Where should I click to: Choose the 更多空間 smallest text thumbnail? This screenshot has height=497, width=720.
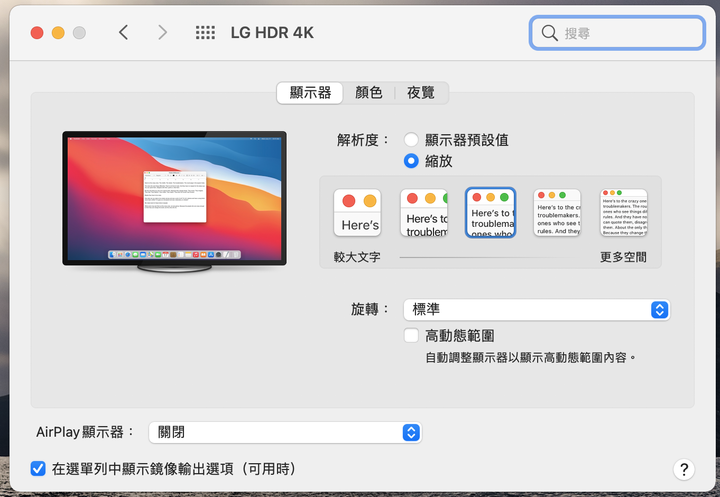pos(624,213)
